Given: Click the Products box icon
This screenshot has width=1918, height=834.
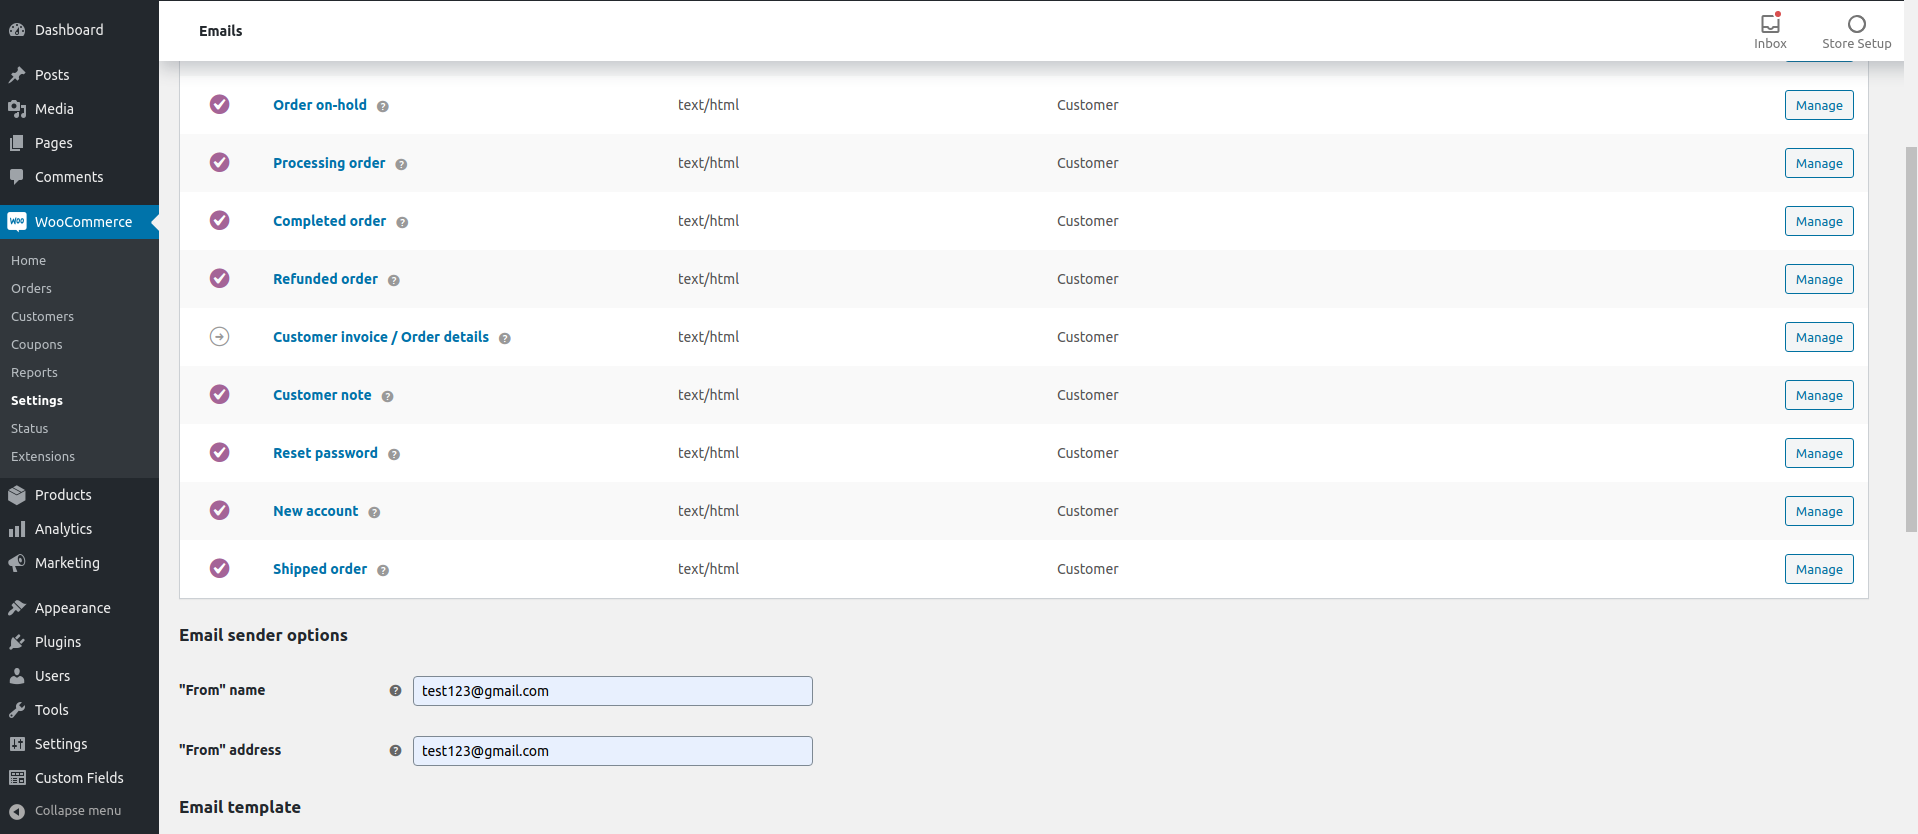Looking at the screenshot, I should coord(17,495).
